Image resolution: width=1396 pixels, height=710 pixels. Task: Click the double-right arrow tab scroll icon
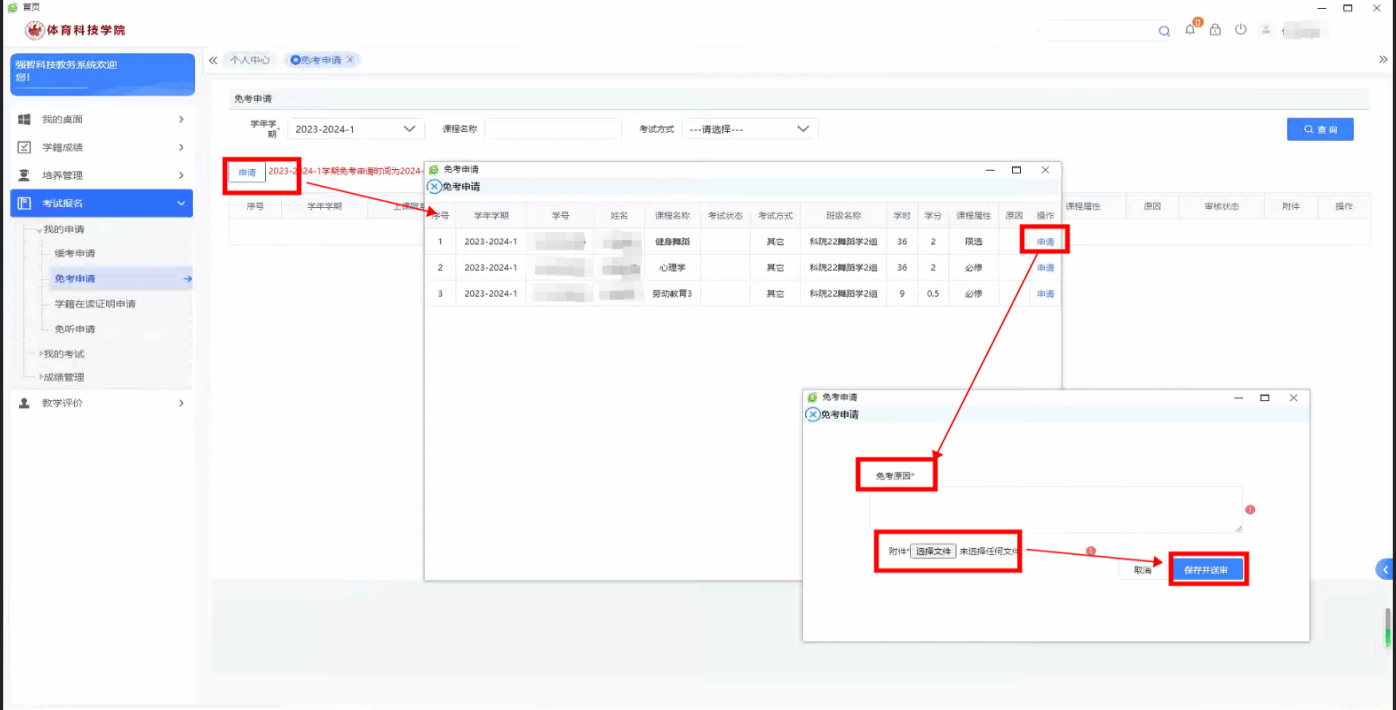coord(1383,60)
